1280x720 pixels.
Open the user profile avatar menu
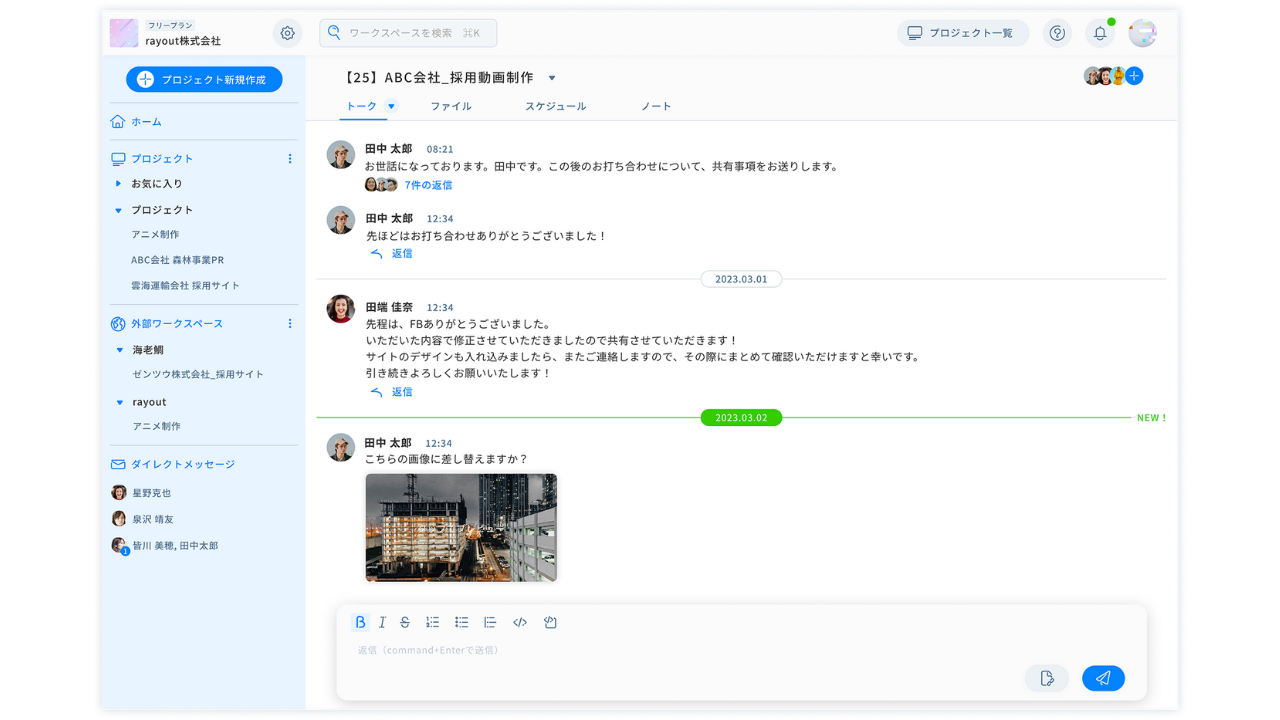[1142, 33]
